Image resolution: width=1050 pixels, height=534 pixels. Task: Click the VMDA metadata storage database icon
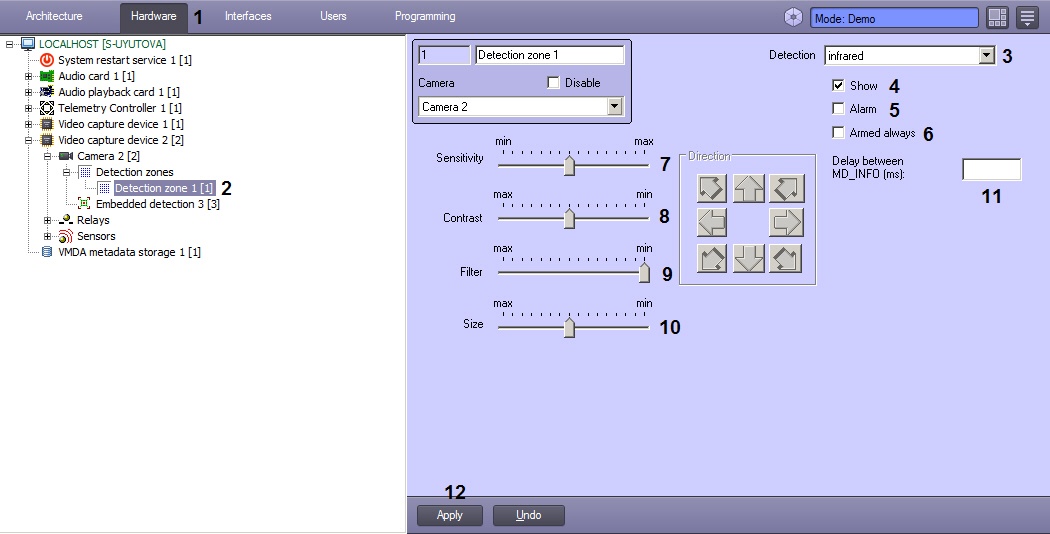point(47,252)
